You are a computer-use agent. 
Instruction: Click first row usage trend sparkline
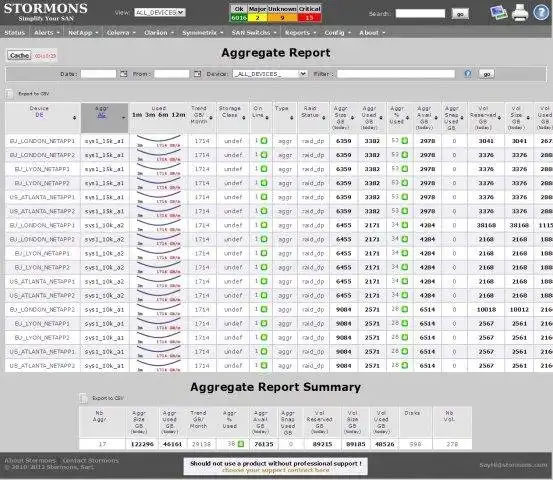[159, 141]
